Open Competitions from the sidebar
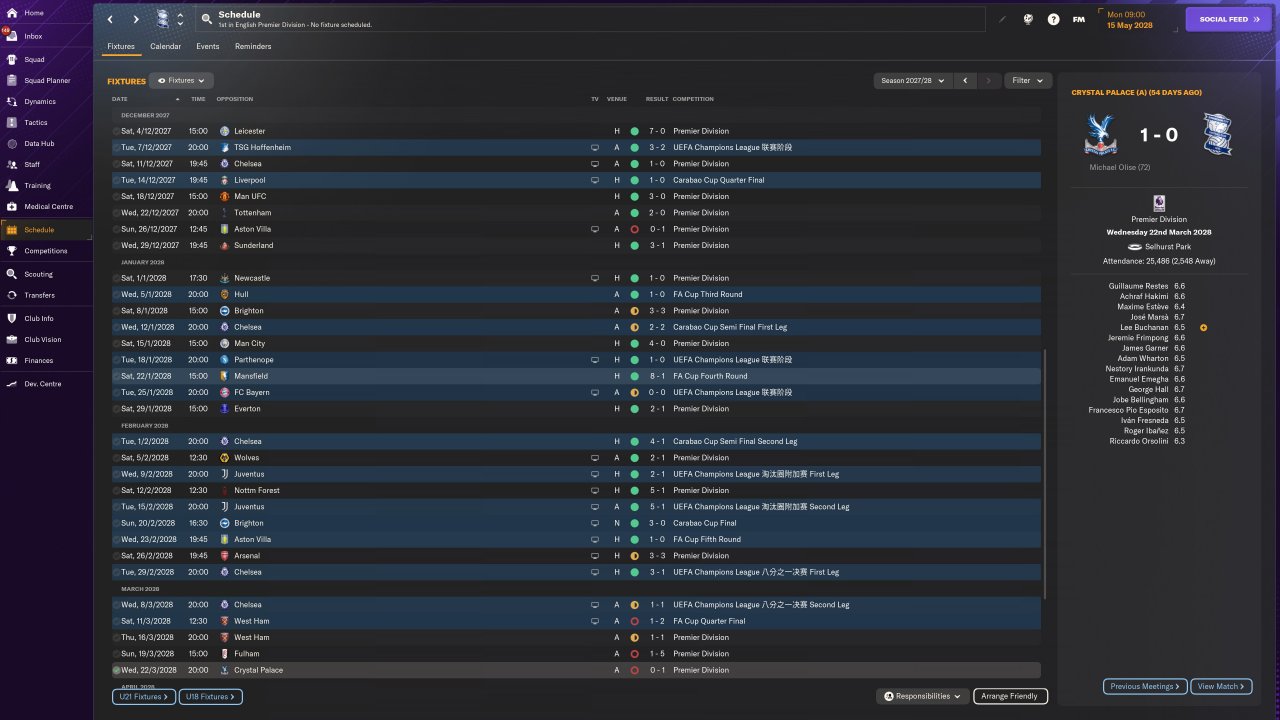This screenshot has width=1280, height=720. (46, 251)
